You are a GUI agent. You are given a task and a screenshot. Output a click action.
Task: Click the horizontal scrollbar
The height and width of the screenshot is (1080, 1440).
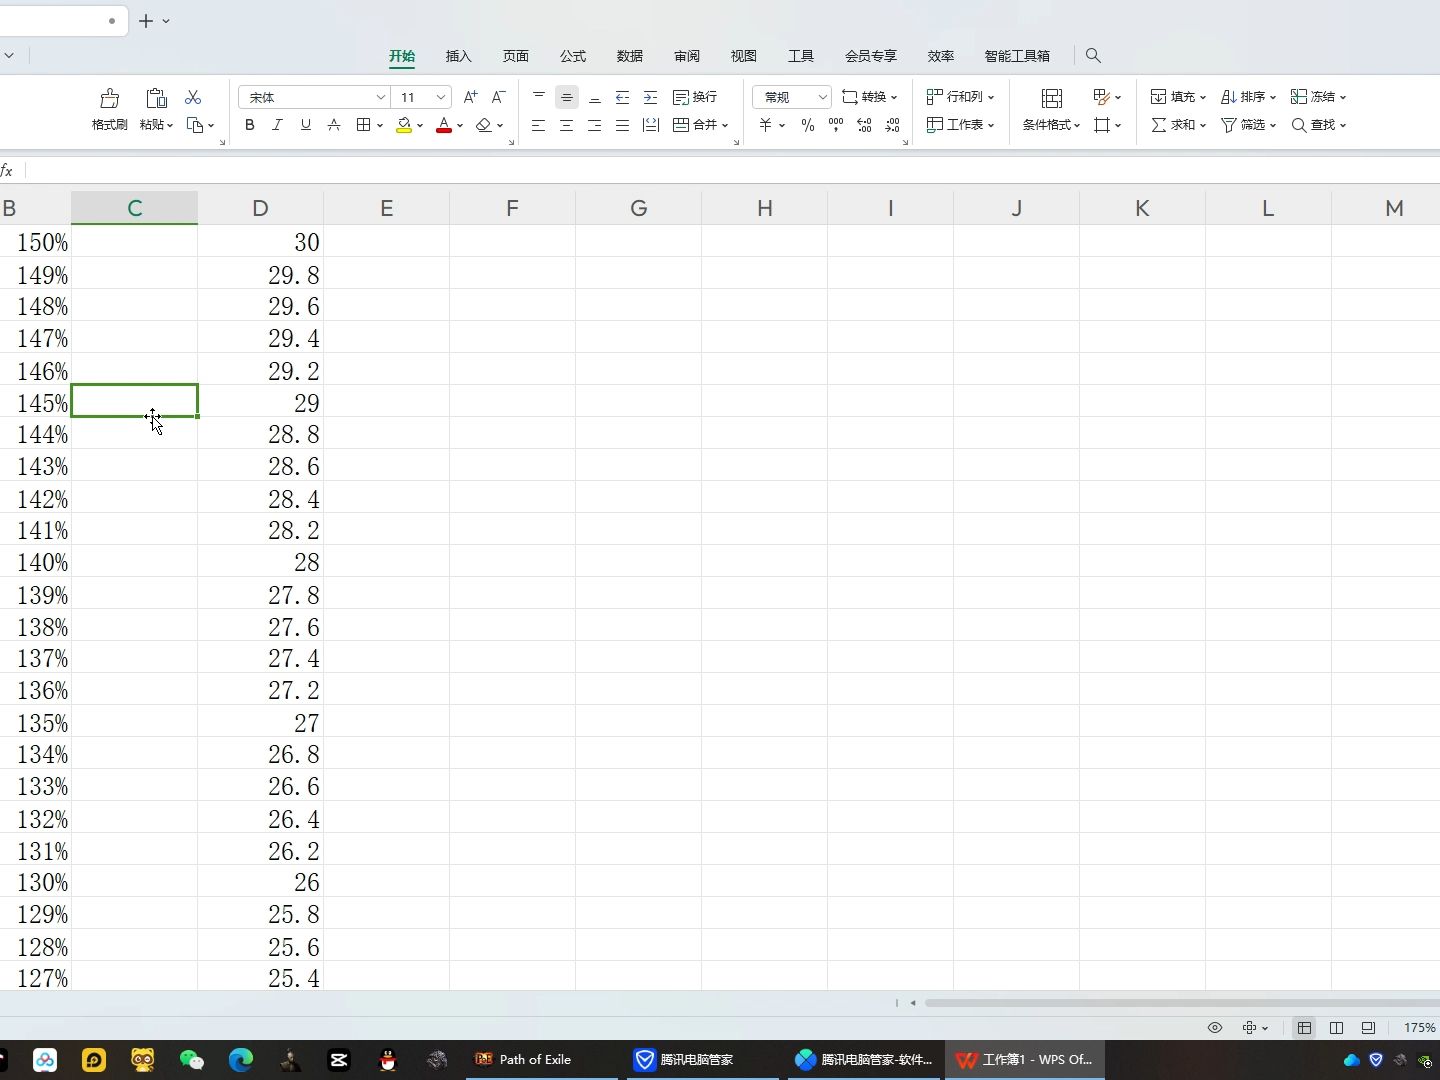click(1182, 1002)
